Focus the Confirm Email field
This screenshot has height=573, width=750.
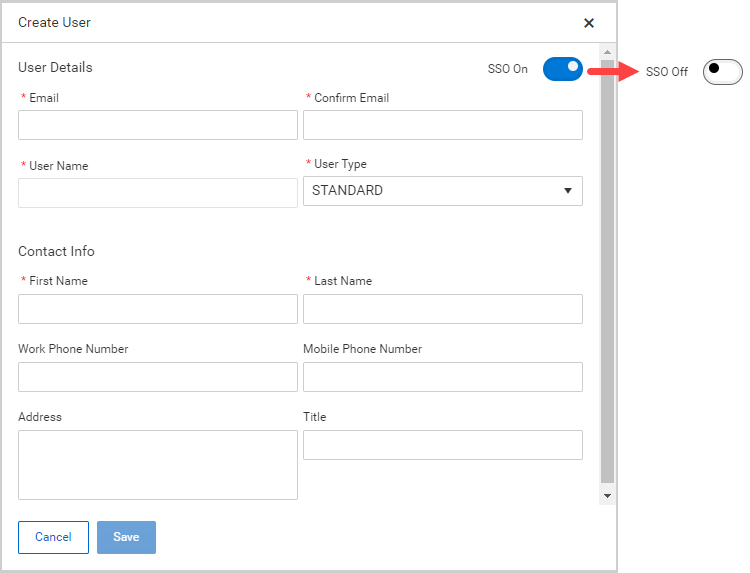coord(442,125)
